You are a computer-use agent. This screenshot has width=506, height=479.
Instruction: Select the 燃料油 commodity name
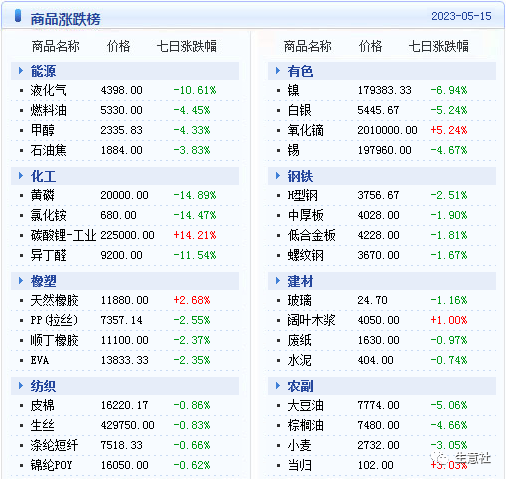(x=48, y=110)
